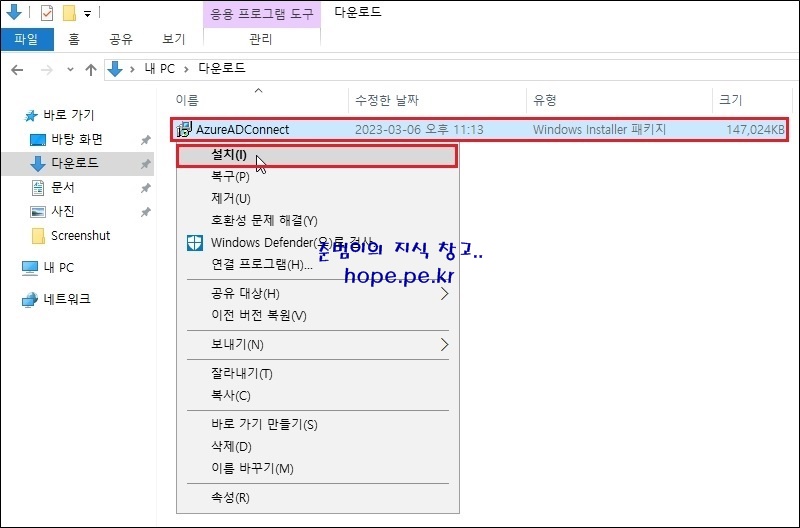Switch to the 공유 ribbon tab
This screenshot has width=800, height=528.
121,39
